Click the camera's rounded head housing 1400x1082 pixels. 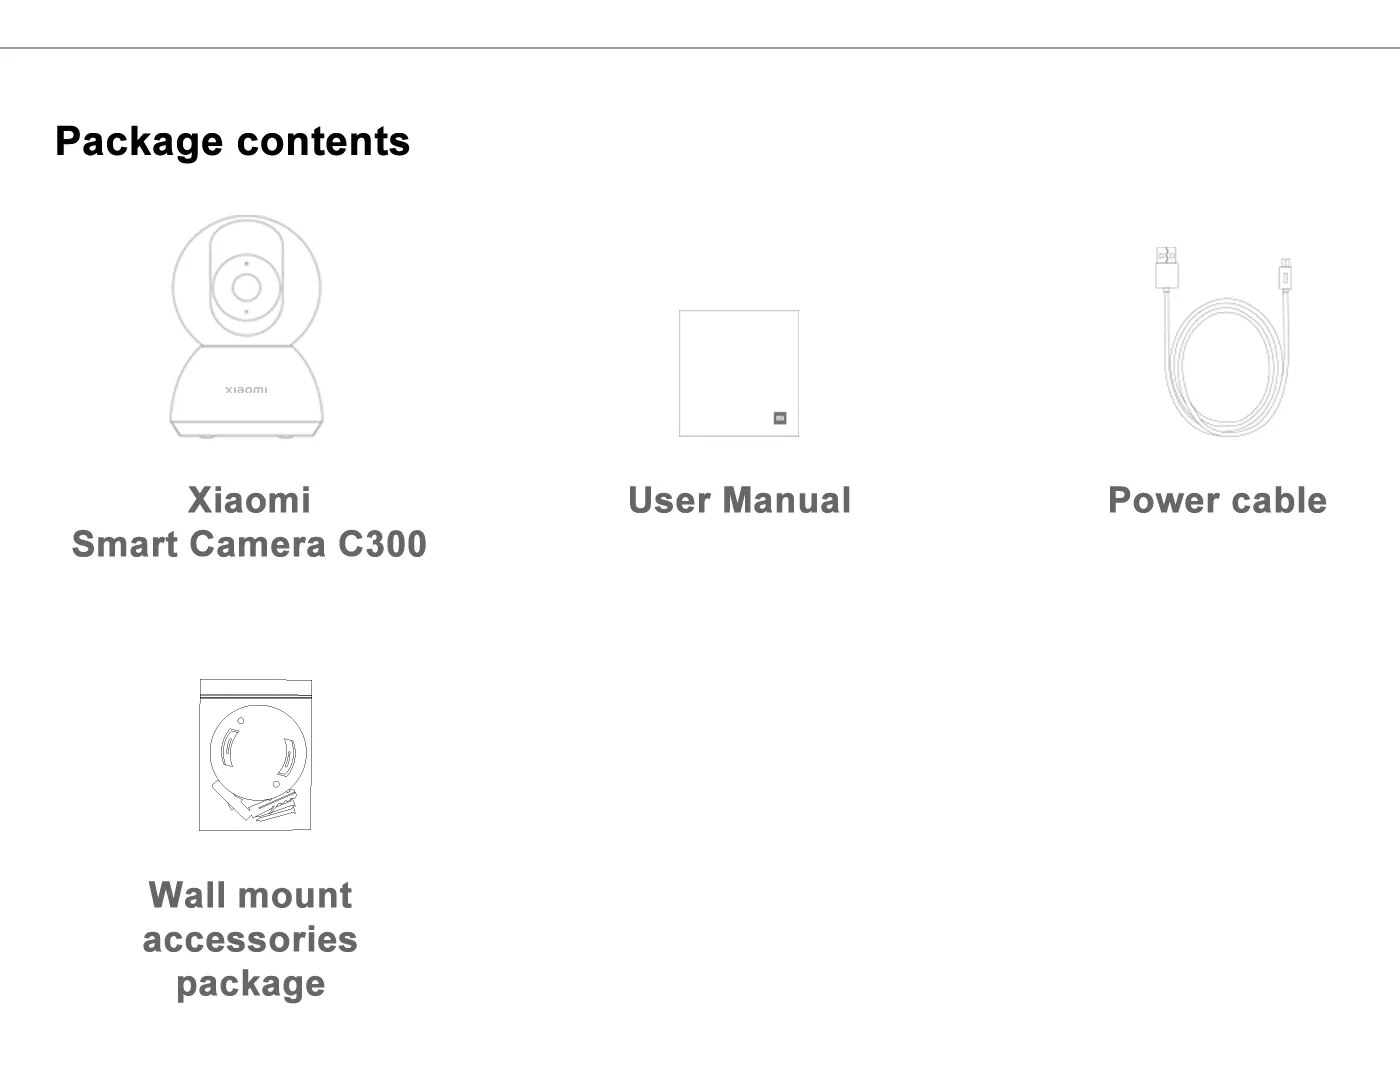[246, 284]
